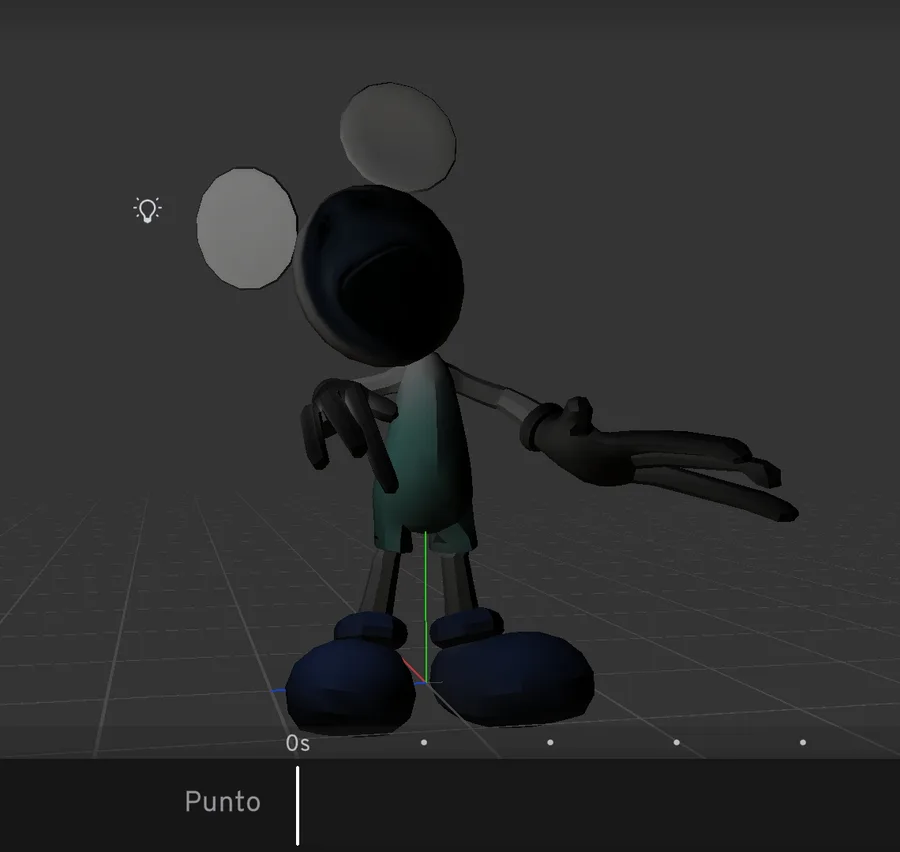Click the 0s timeline label

(298, 743)
